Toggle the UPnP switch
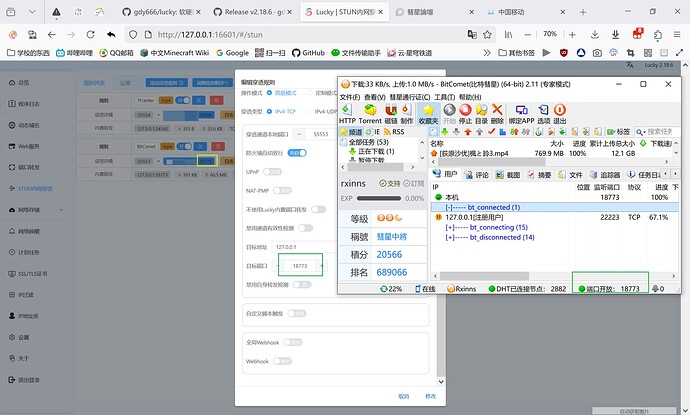Screen dimensions: 690x415 269,171
